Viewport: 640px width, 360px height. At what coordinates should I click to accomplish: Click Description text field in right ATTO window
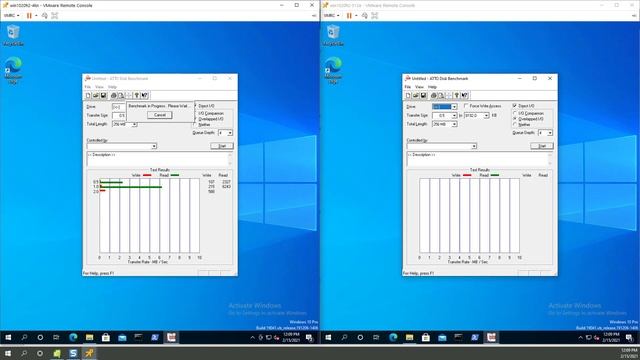(479, 159)
